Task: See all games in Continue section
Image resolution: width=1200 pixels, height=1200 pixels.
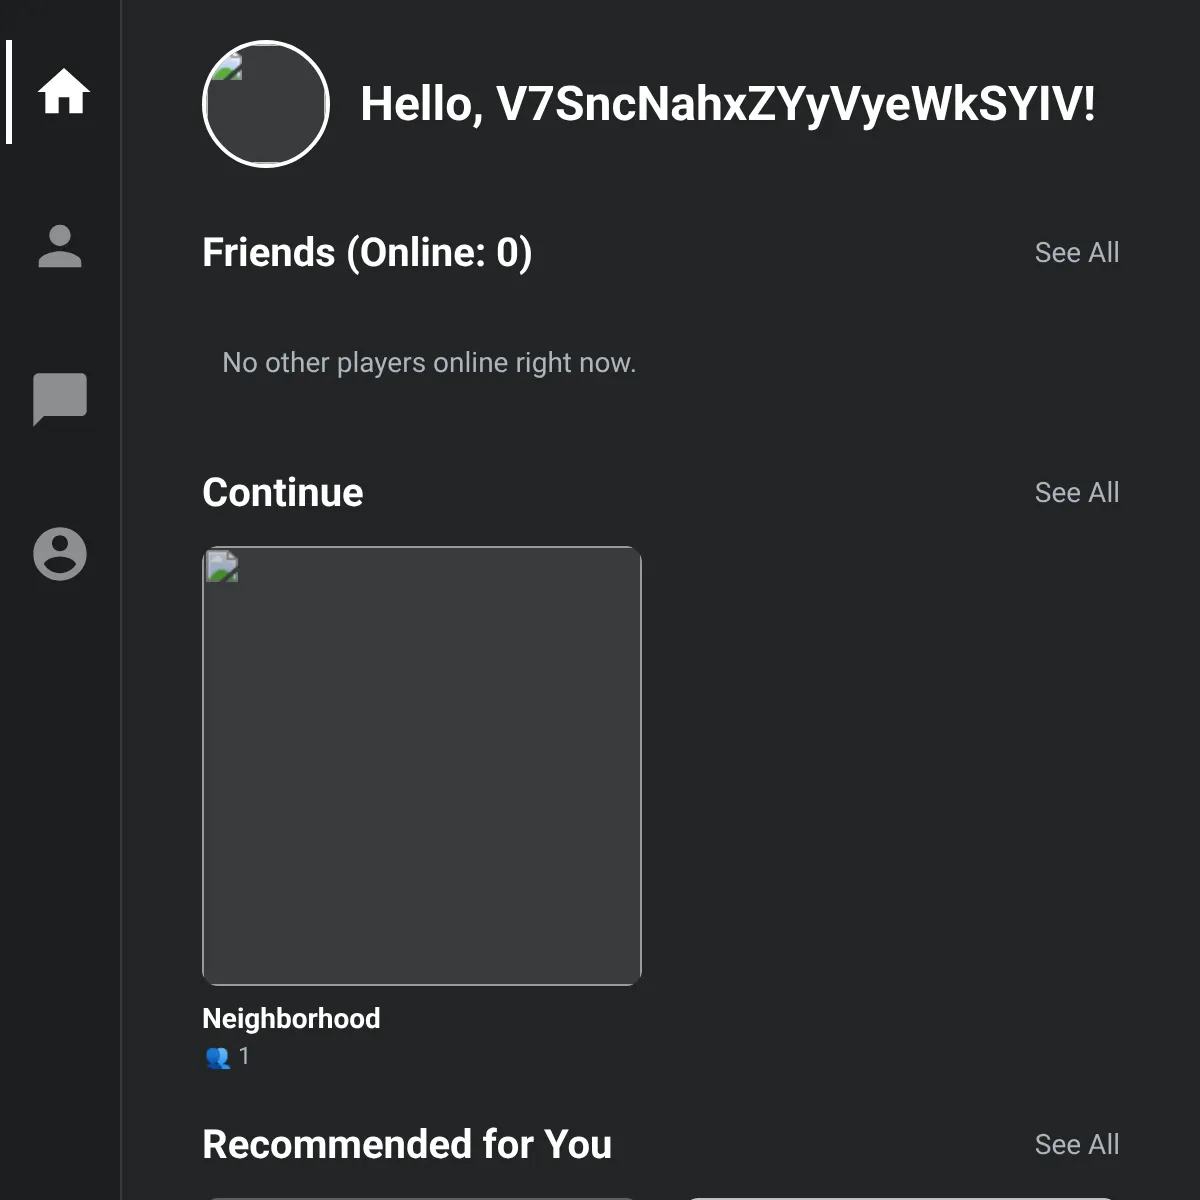Action: point(1077,492)
